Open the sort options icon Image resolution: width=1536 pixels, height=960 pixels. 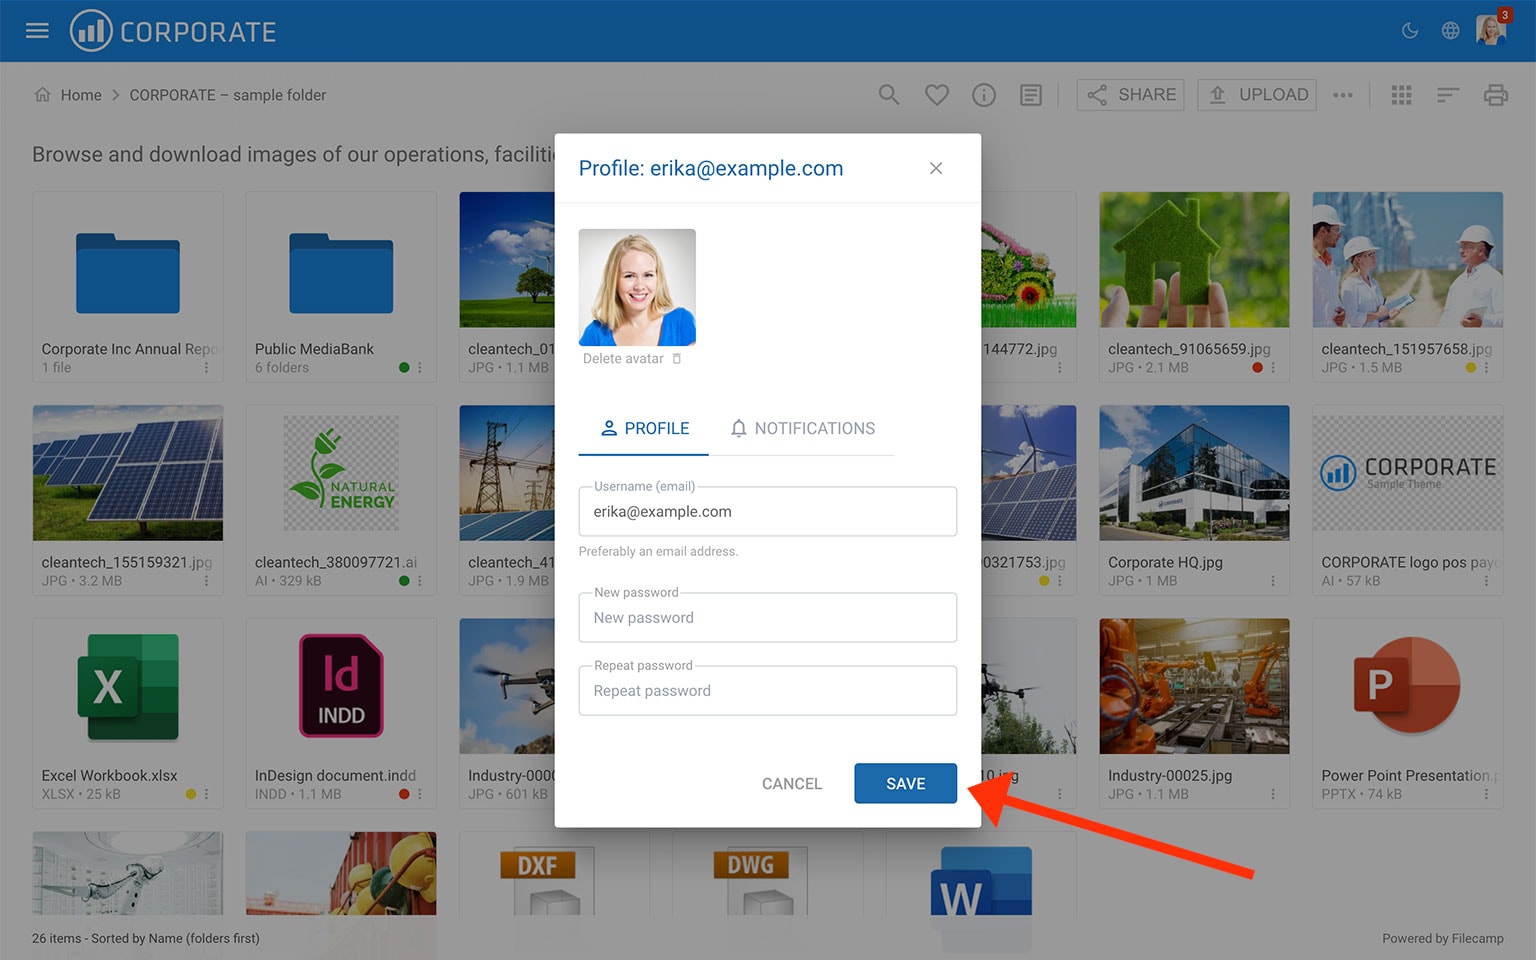tap(1447, 95)
